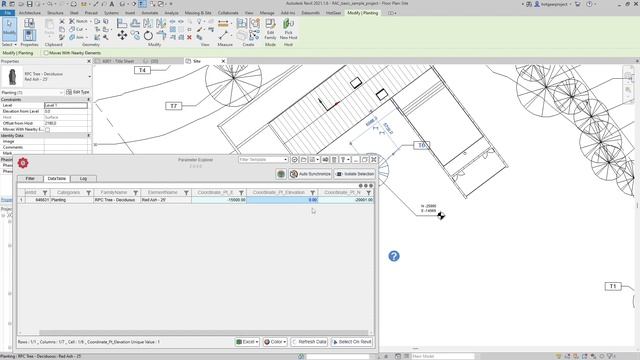Close the Site view tab
This screenshot has height=360, width=640.
click(x=223, y=61)
